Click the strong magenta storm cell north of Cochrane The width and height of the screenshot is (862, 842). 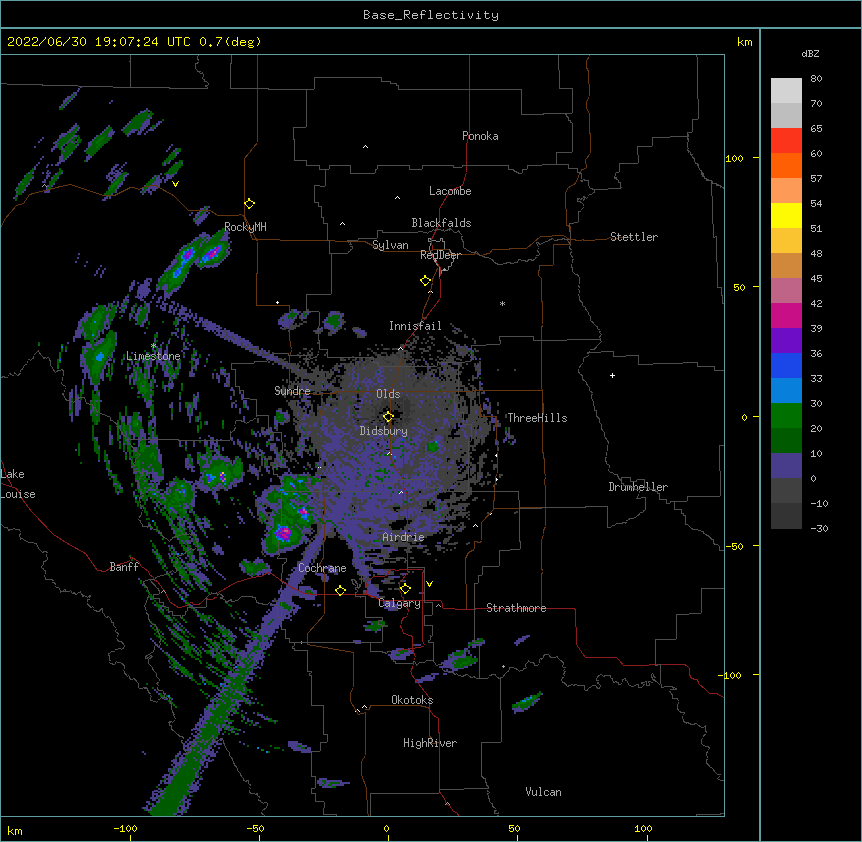point(284,533)
